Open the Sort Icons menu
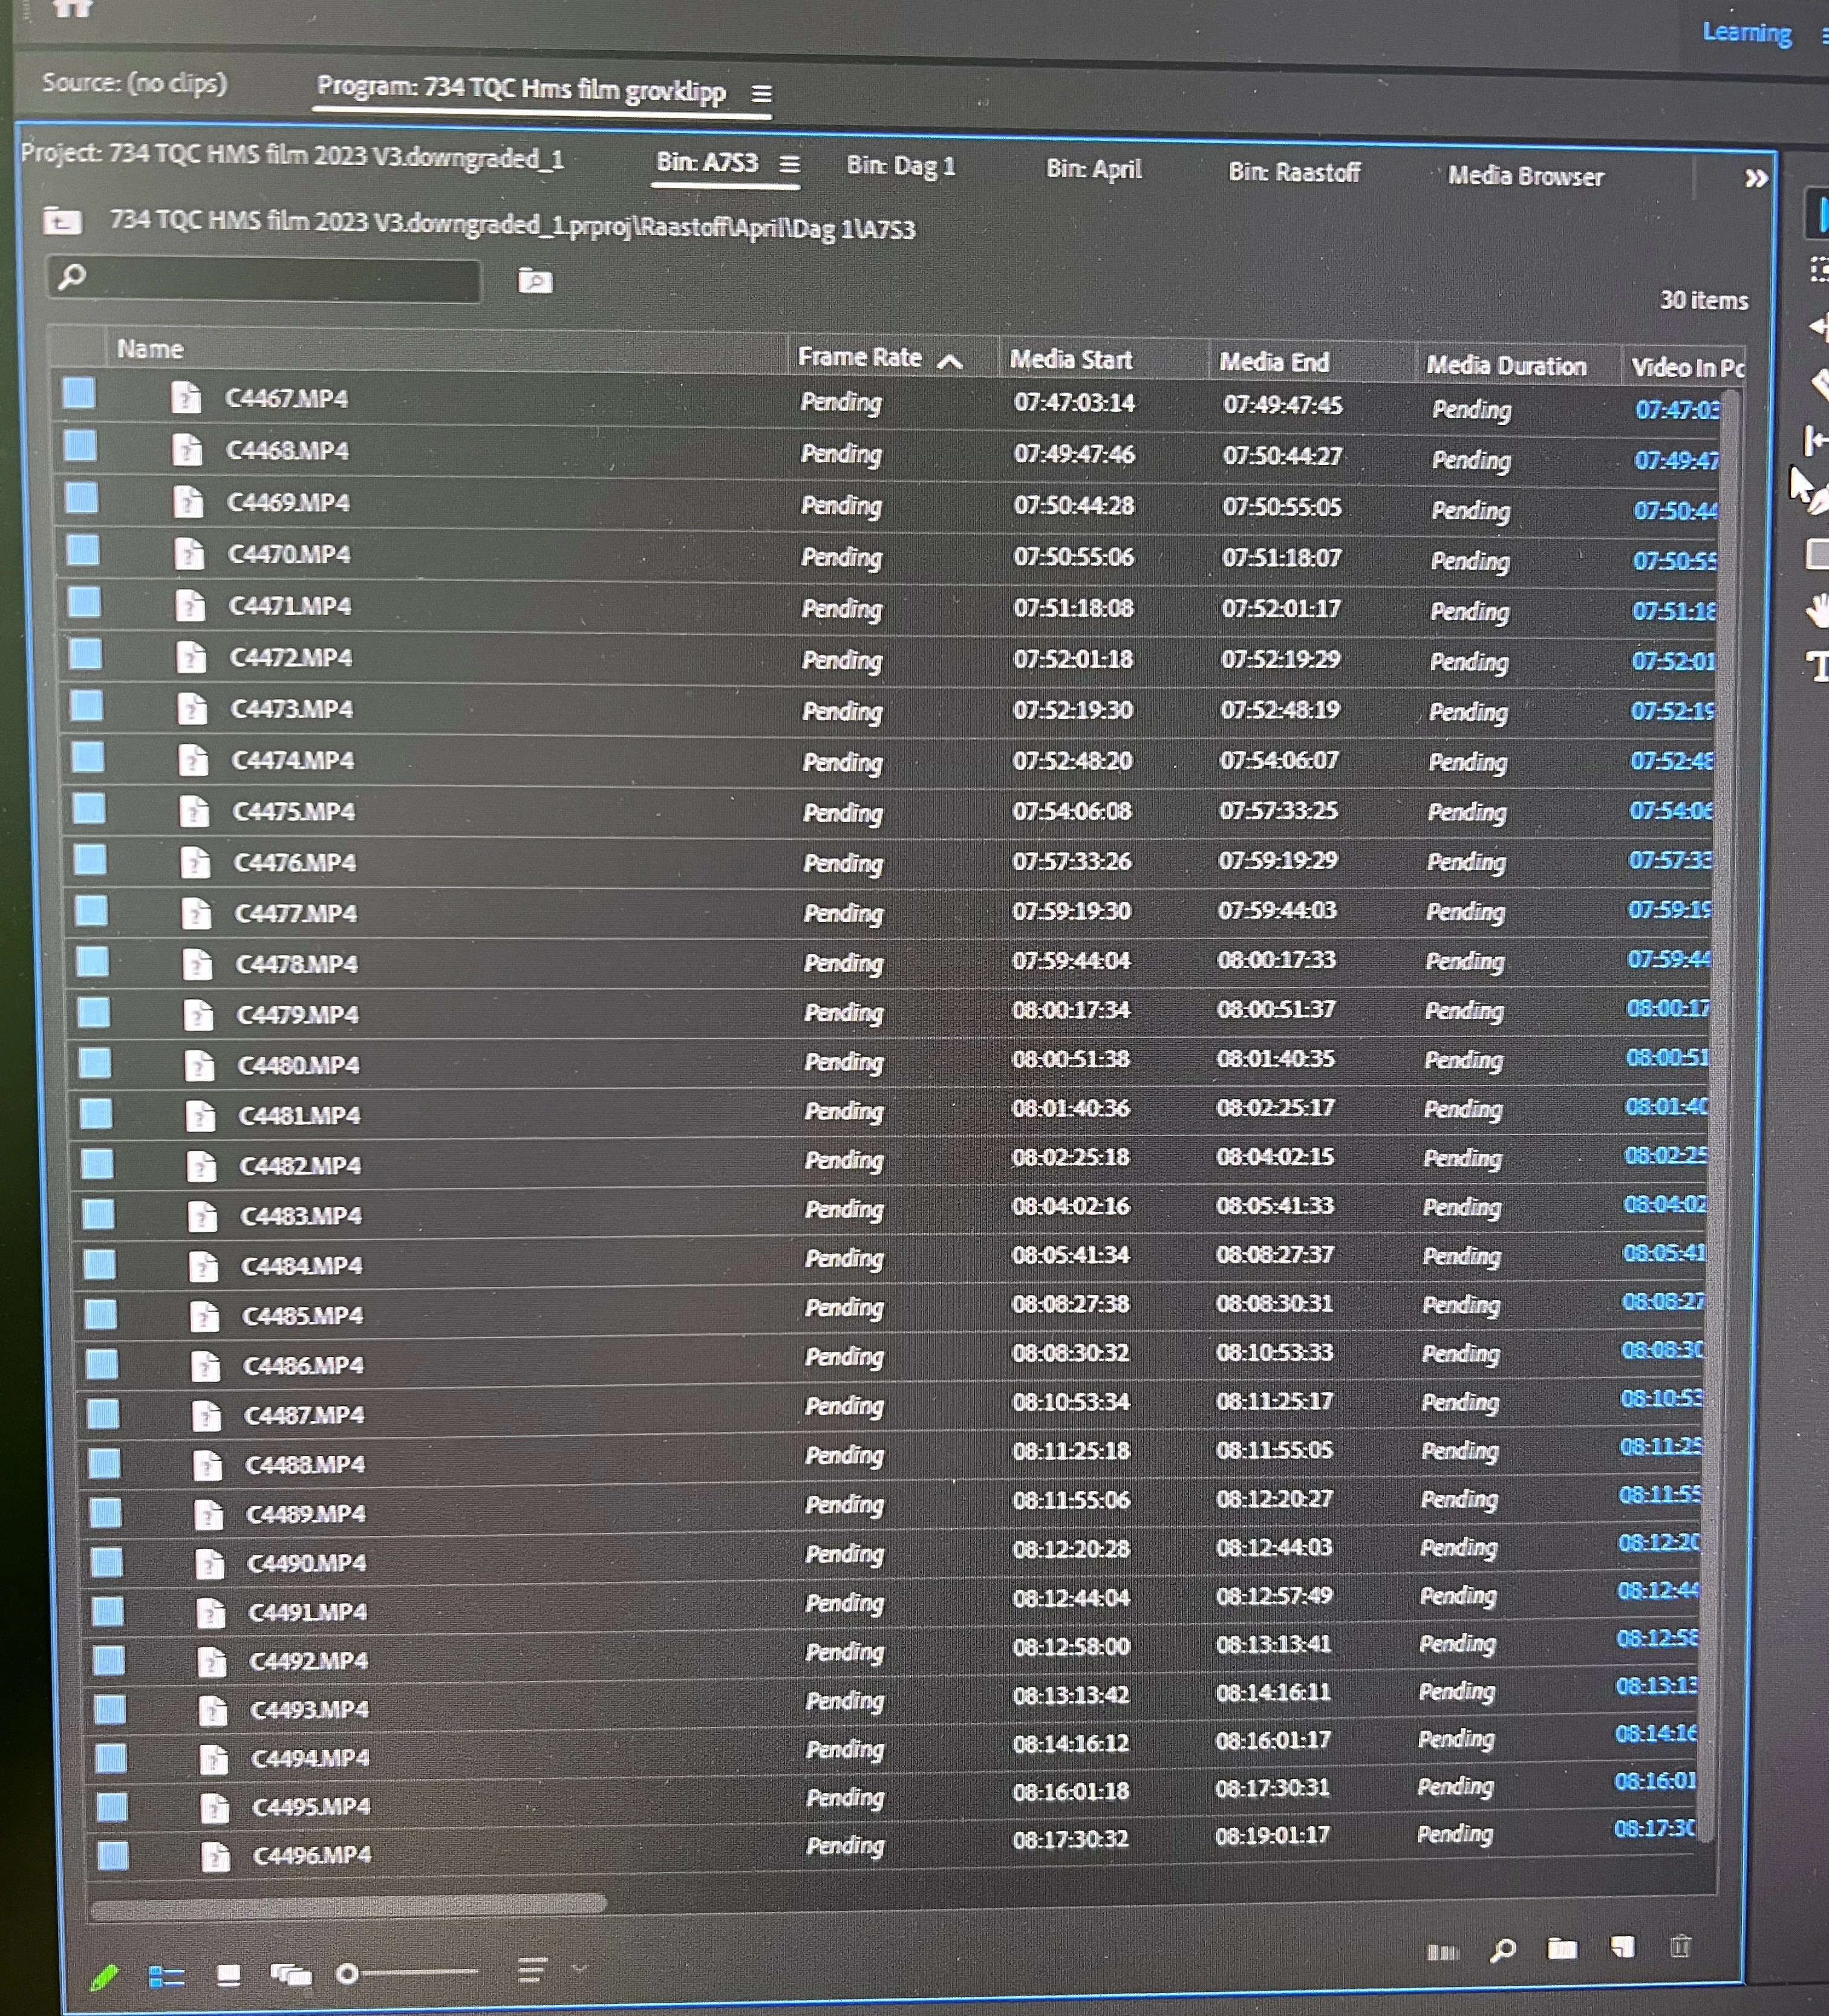The width and height of the screenshot is (1829, 2016). pos(532,1971)
